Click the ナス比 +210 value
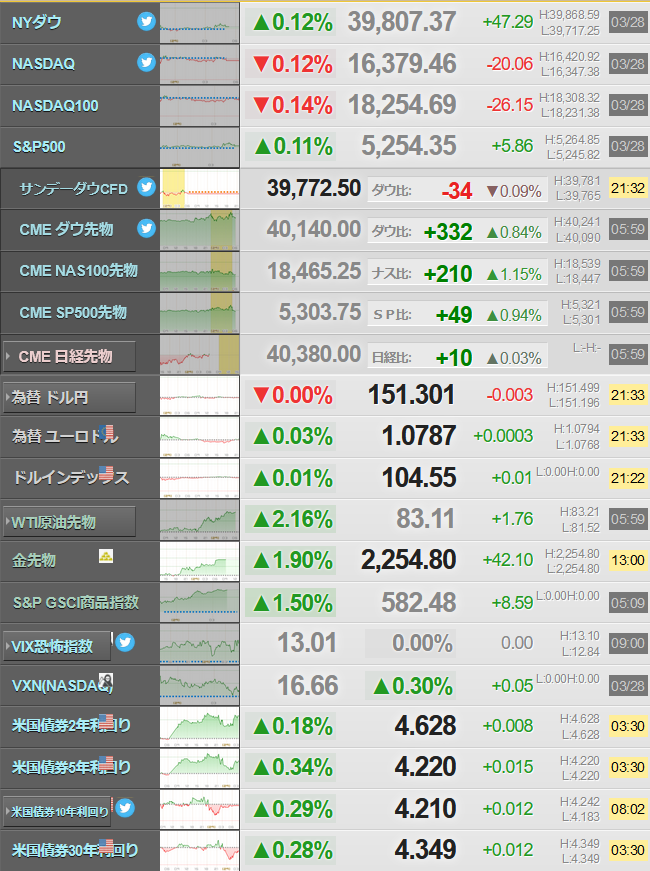This screenshot has height=871, width=650. coord(448,273)
